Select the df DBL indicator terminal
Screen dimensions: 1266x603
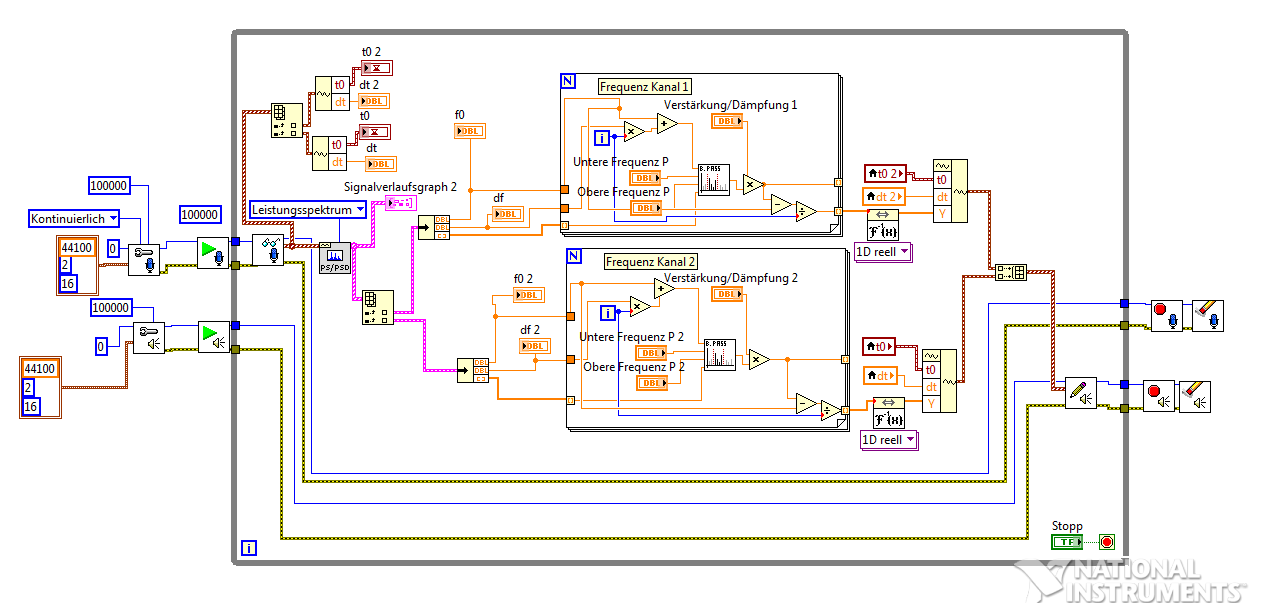coord(507,214)
